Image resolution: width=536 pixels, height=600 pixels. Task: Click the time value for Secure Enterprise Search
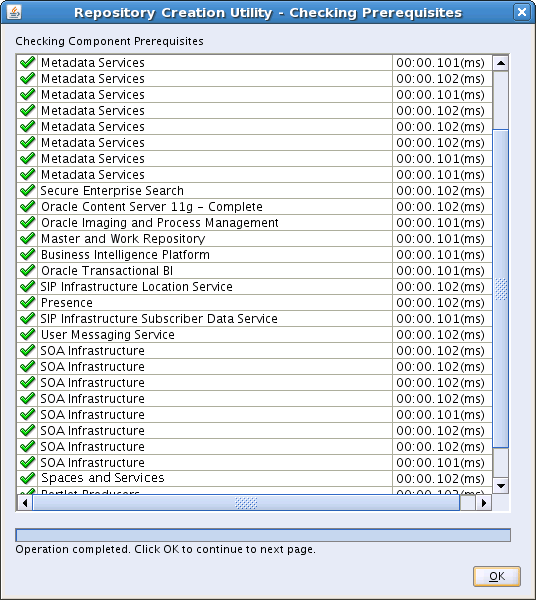(442, 191)
